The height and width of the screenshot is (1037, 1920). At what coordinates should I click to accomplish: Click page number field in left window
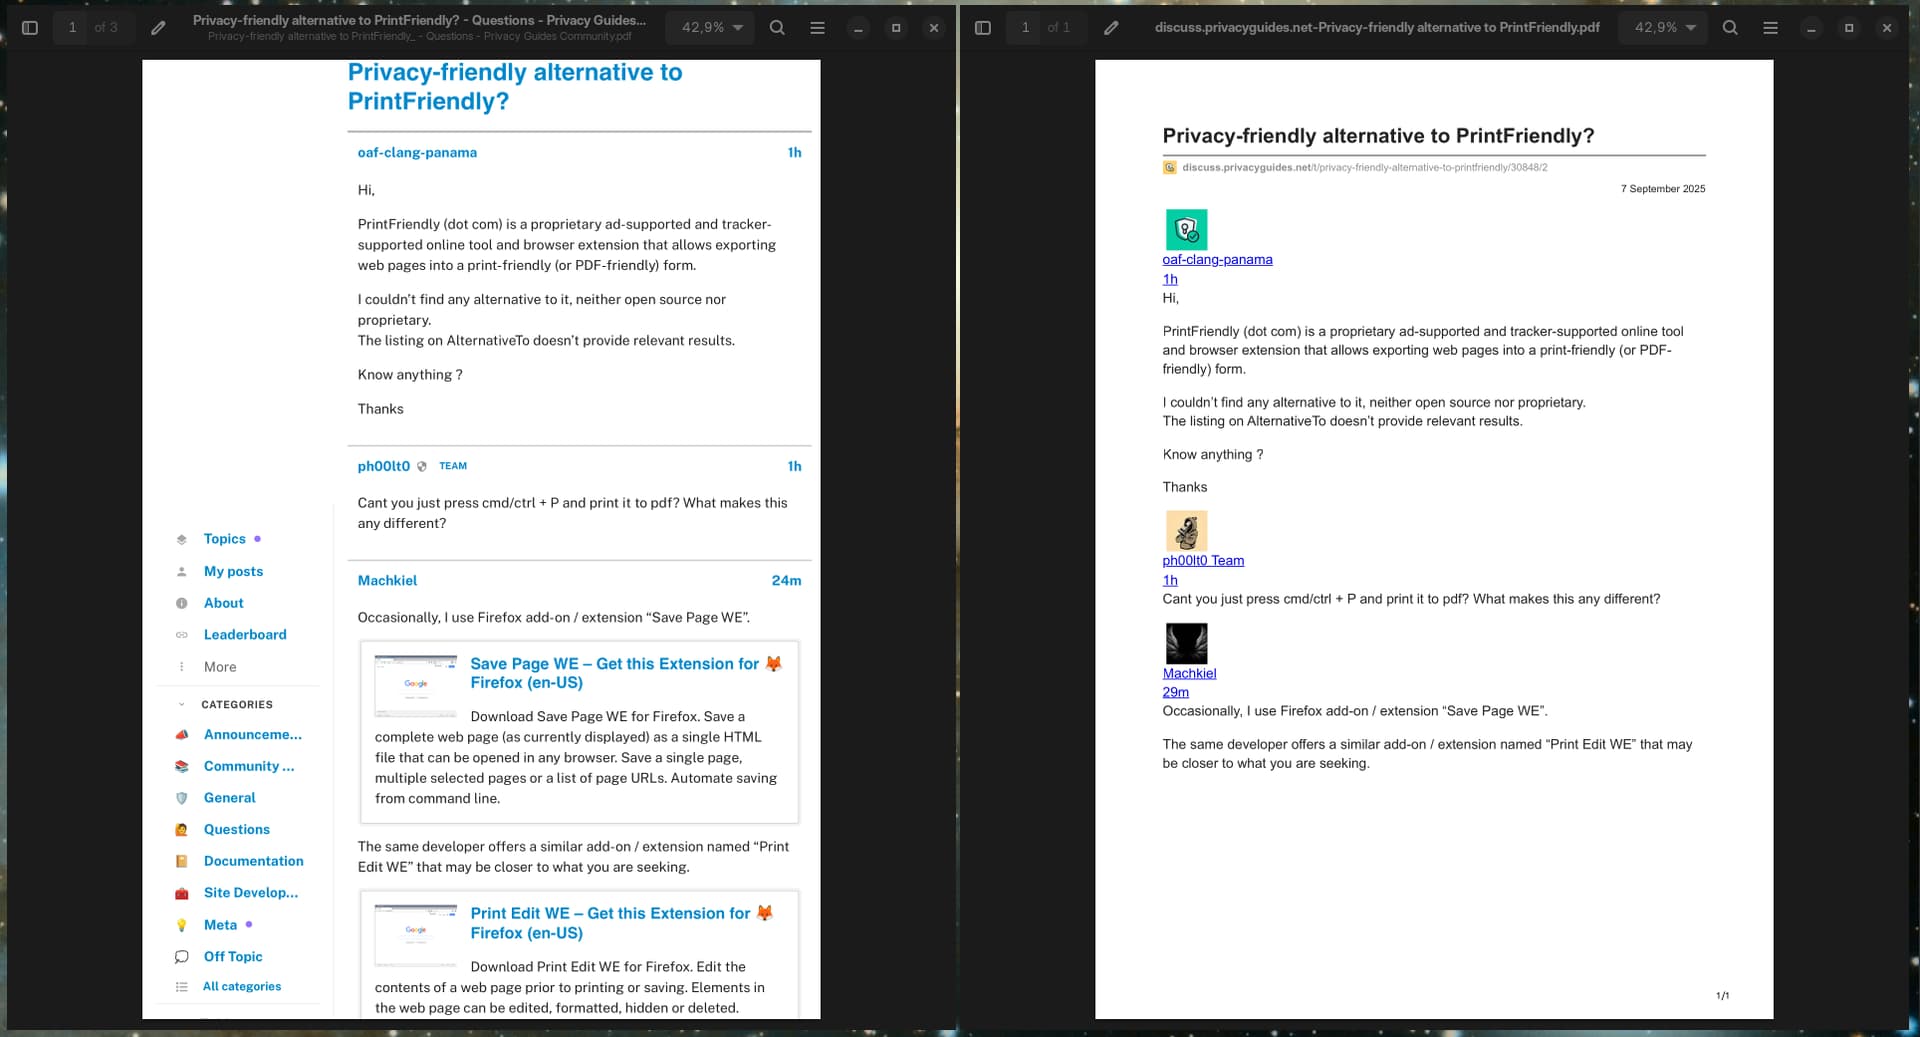click(x=72, y=28)
